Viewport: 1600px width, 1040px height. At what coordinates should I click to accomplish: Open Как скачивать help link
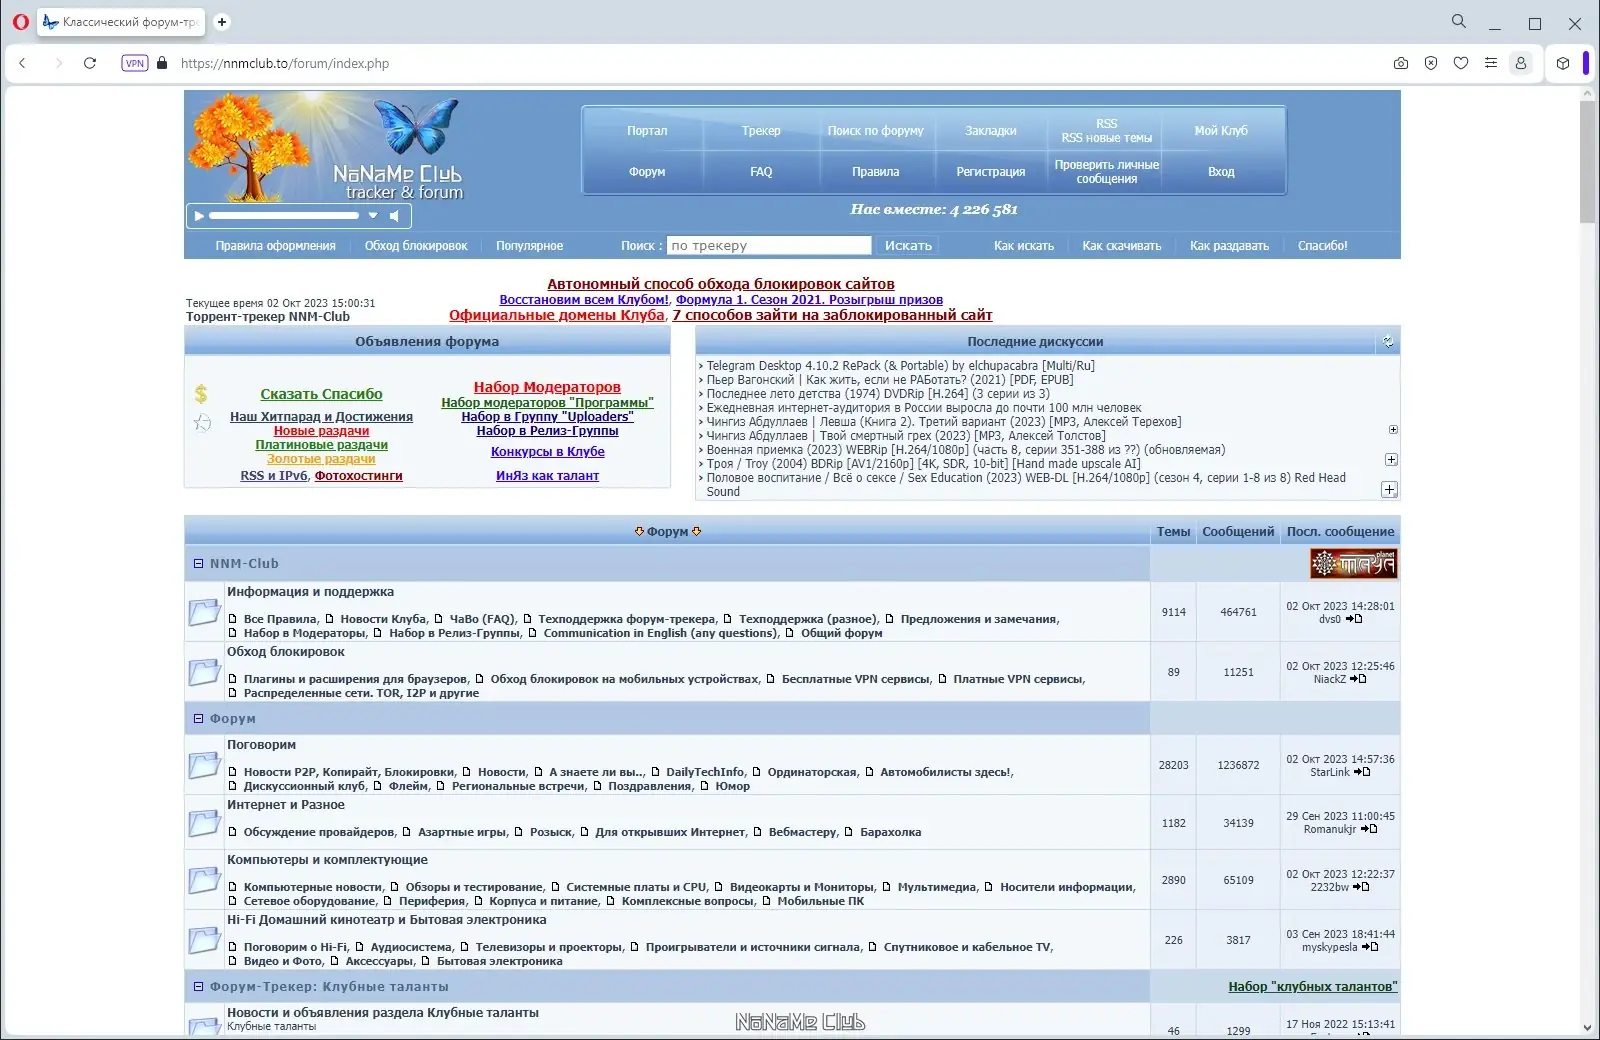coord(1122,246)
